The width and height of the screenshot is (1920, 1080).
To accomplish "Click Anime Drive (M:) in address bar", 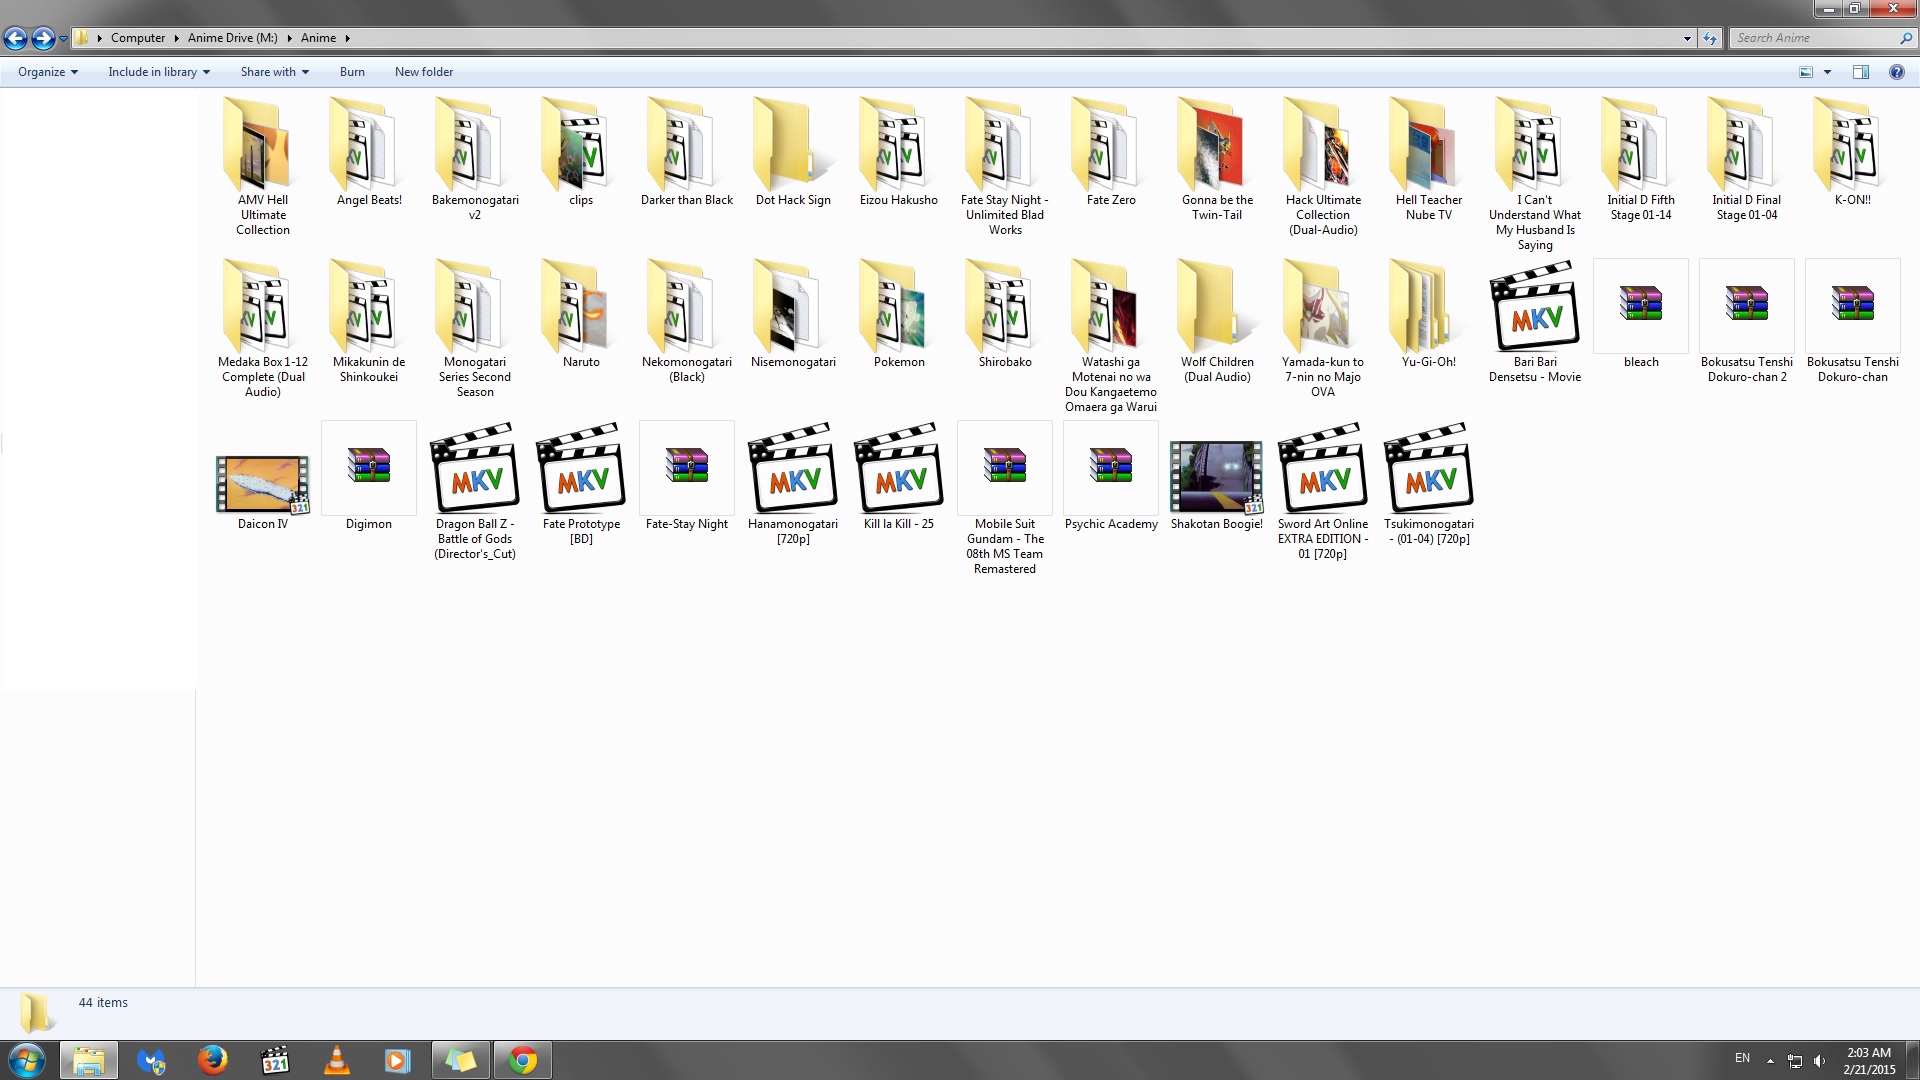I will point(232,38).
